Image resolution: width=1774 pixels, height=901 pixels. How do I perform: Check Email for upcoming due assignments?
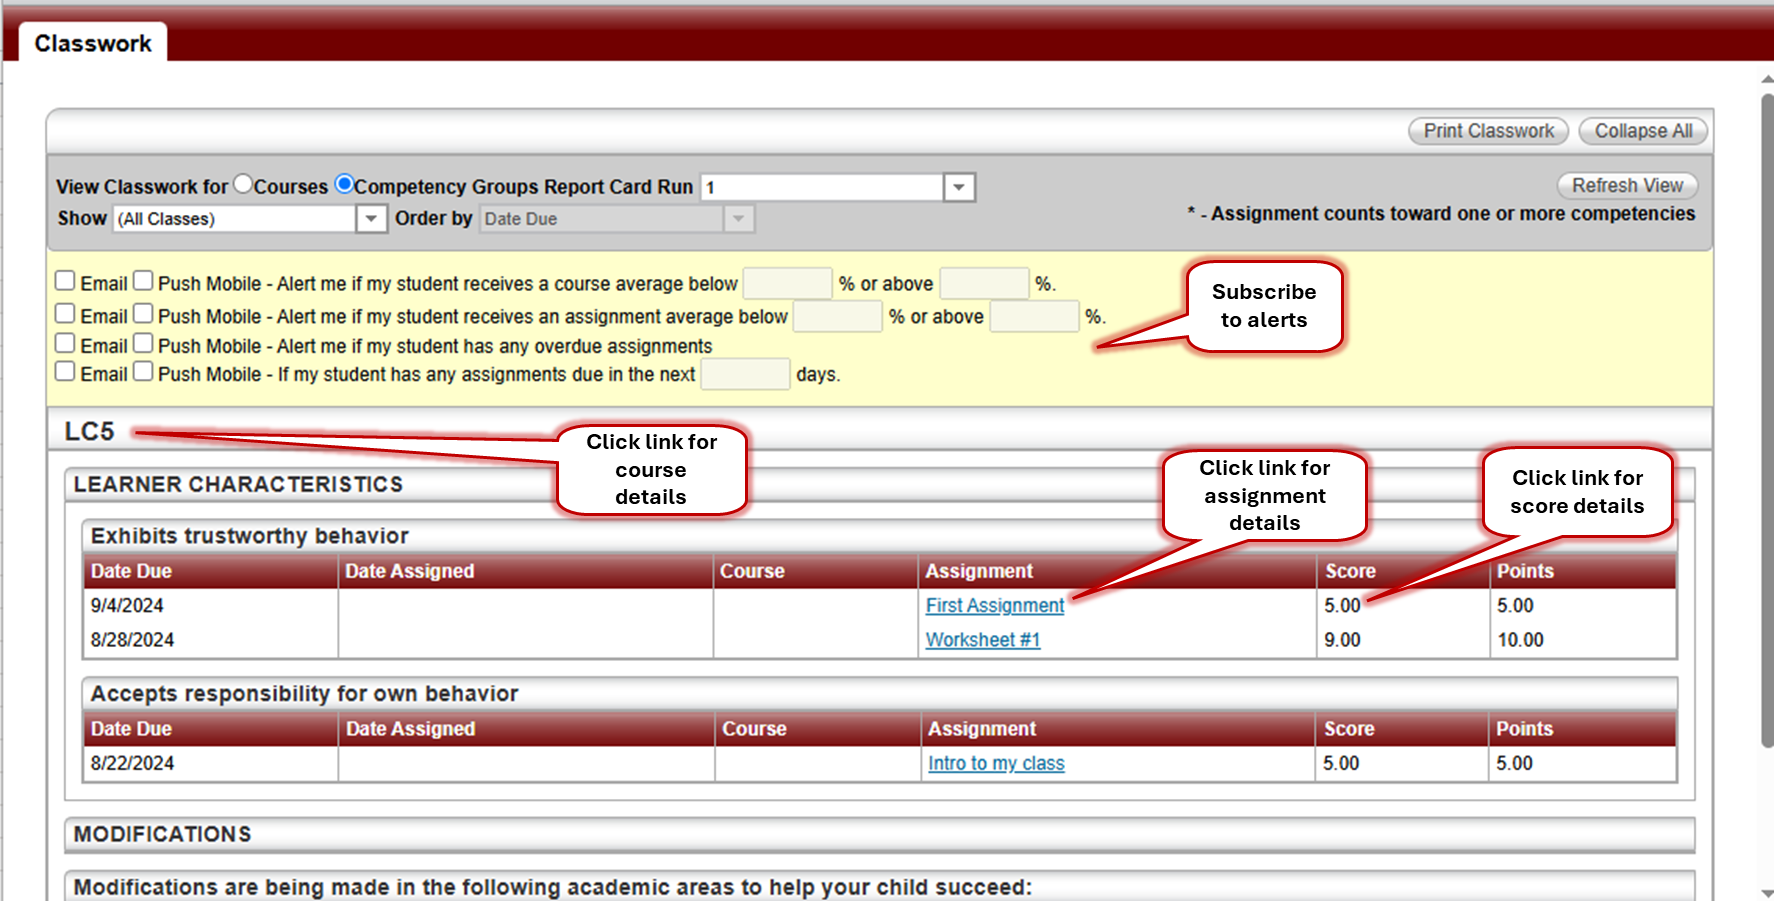pyautogui.click(x=65, y=372)
